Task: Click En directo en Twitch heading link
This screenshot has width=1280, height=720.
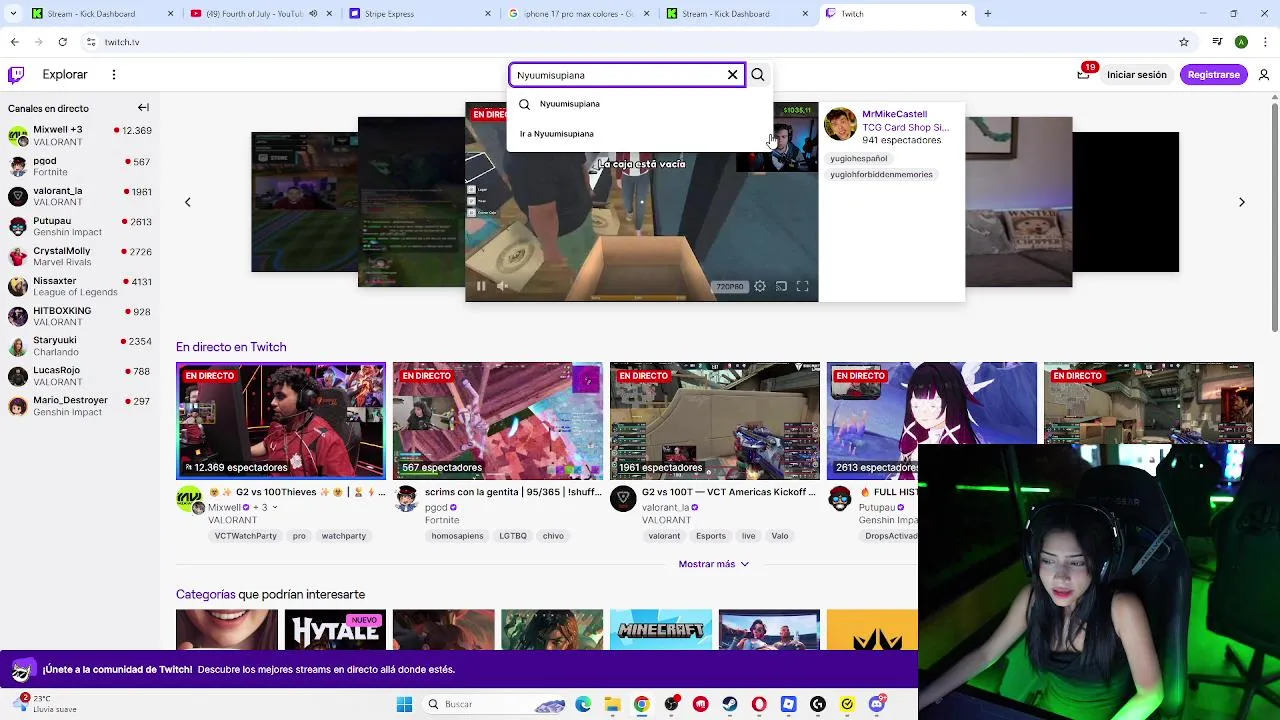Action: click(231, 347)
